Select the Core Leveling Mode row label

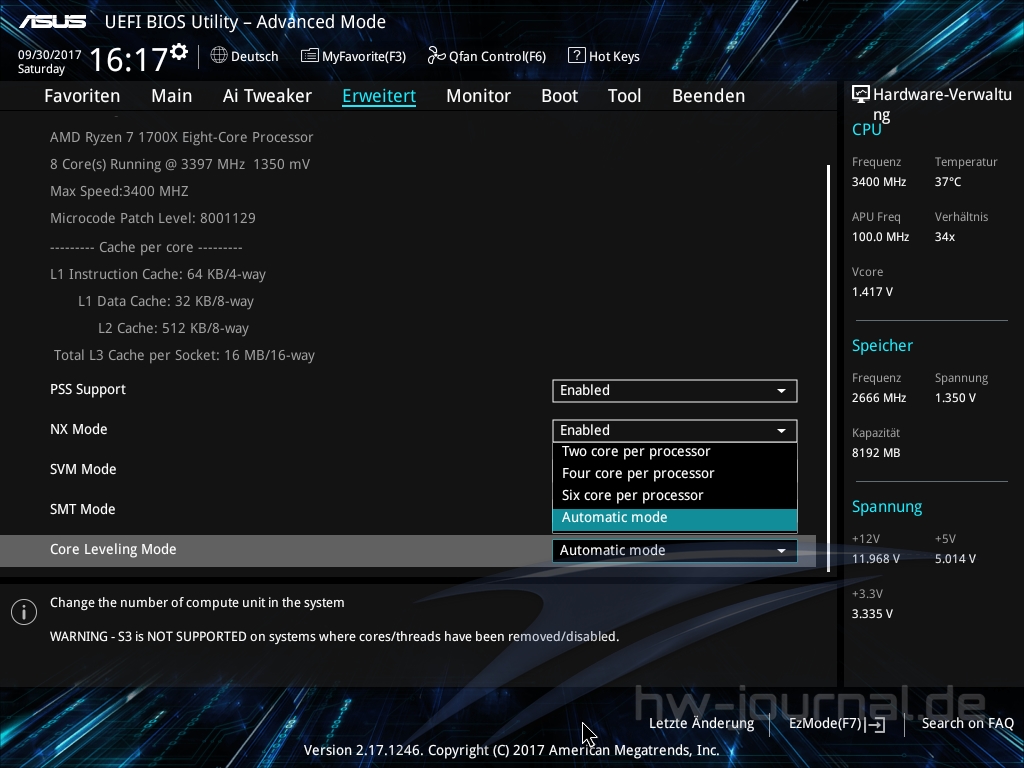pos(113,550)
